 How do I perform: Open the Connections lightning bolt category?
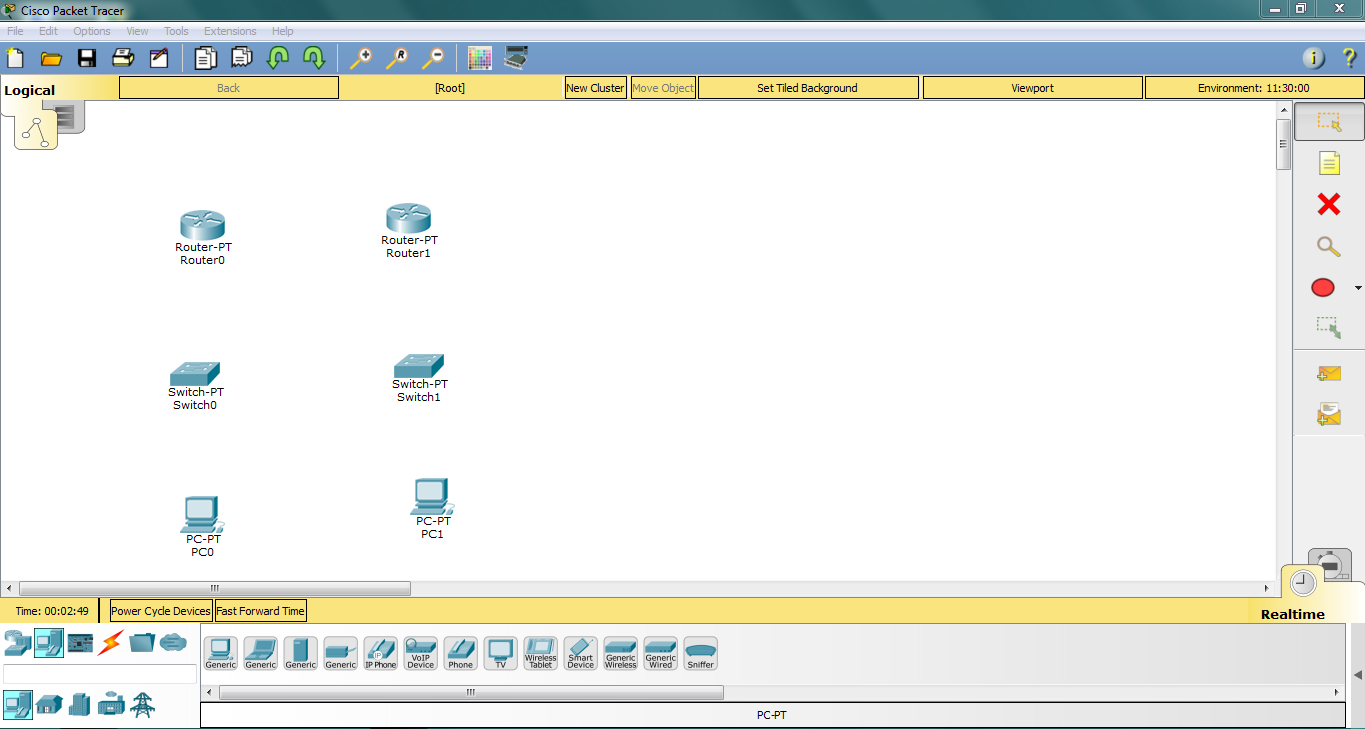point(110,643)
